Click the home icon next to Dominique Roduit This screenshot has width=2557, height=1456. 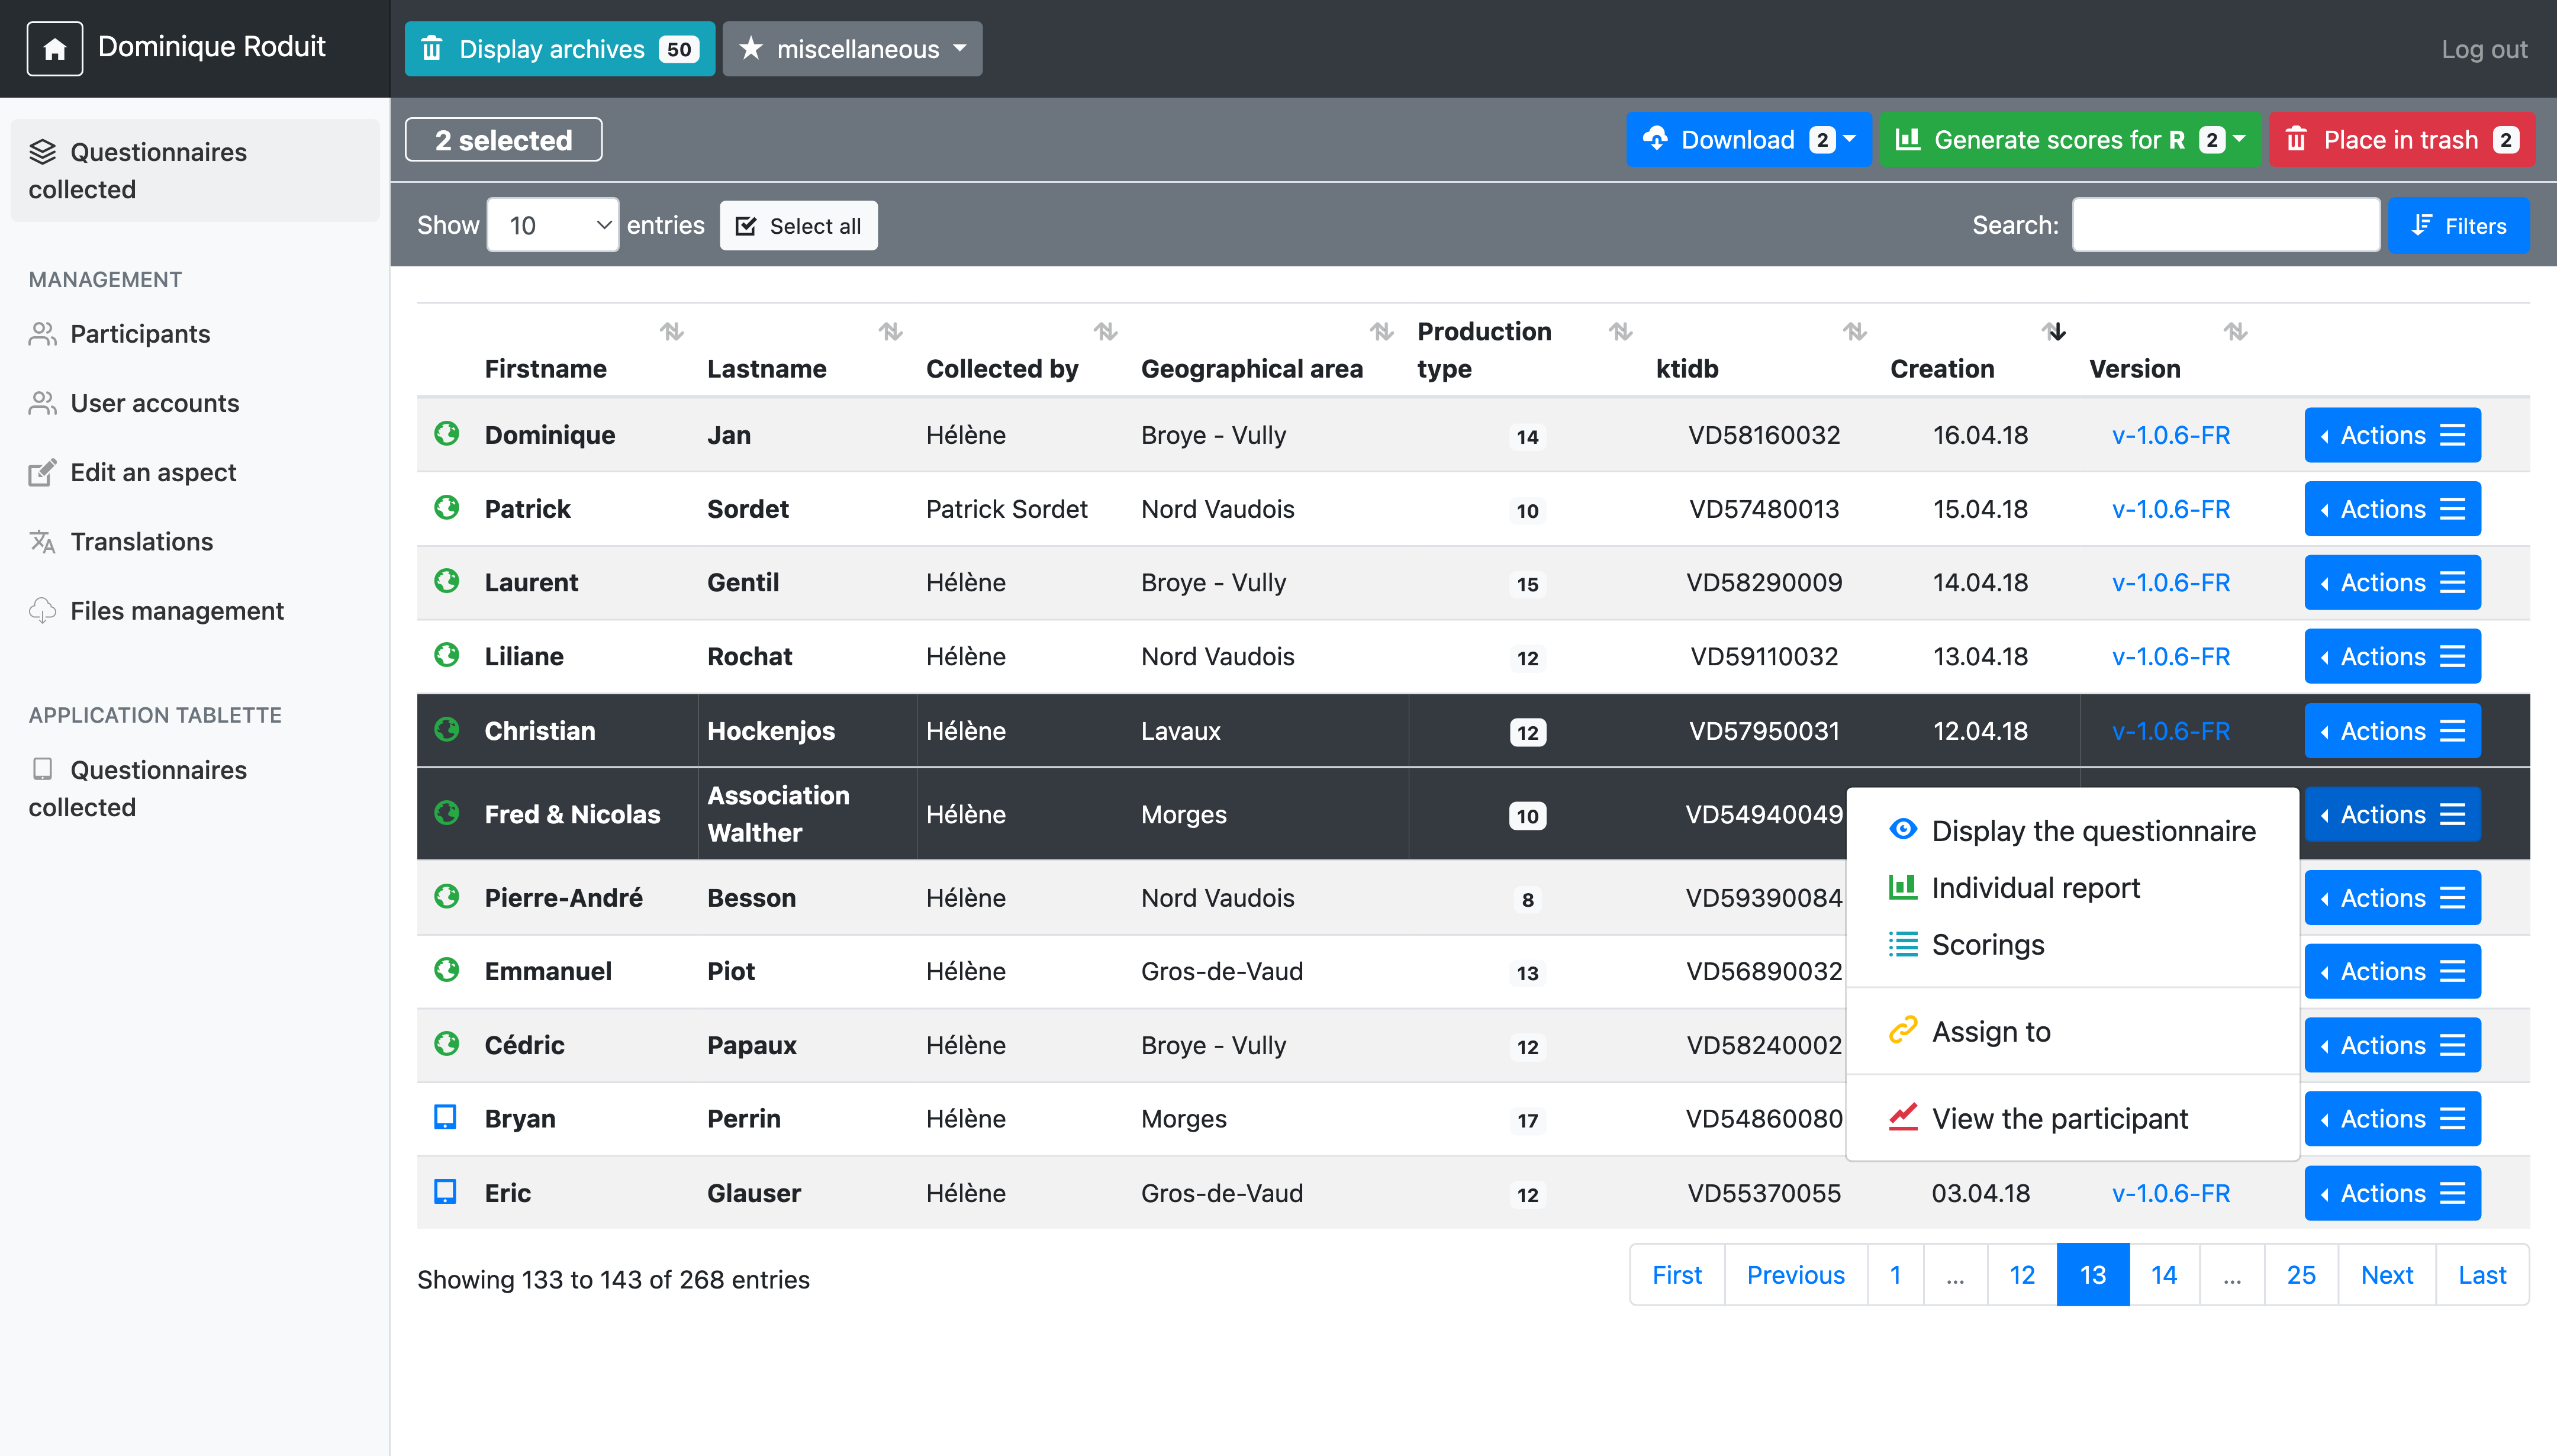point(54,48)
